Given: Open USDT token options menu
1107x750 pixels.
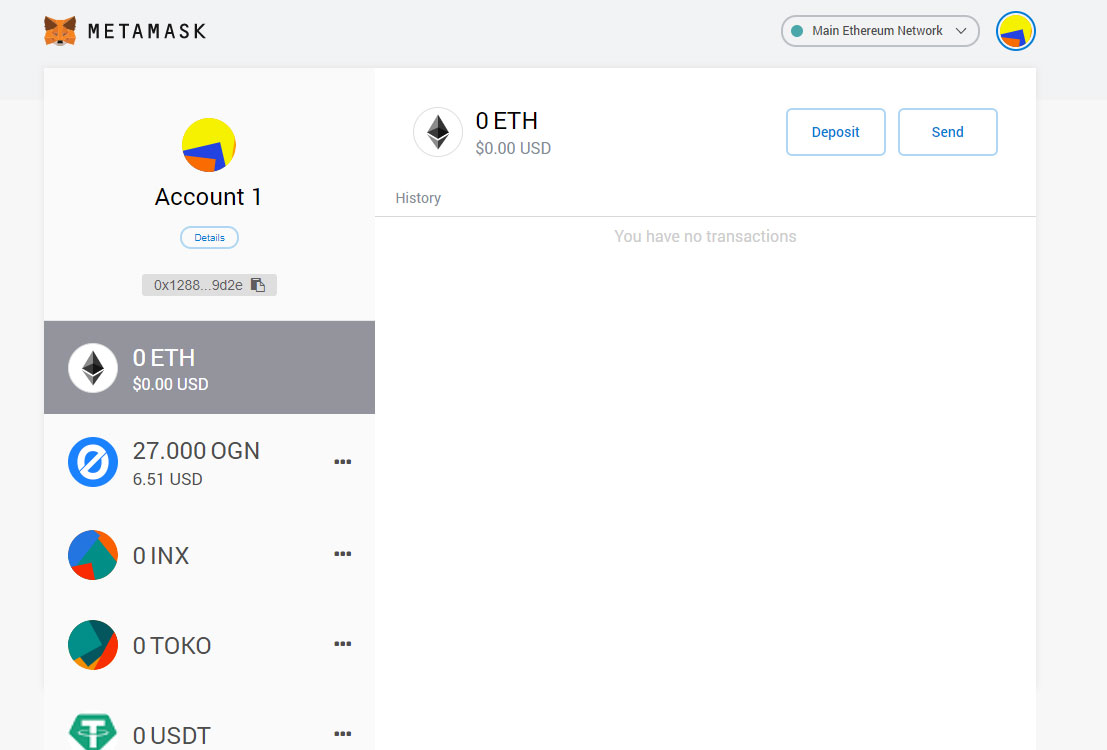Looking at the screenshot, I should click(x=342, y=734).
